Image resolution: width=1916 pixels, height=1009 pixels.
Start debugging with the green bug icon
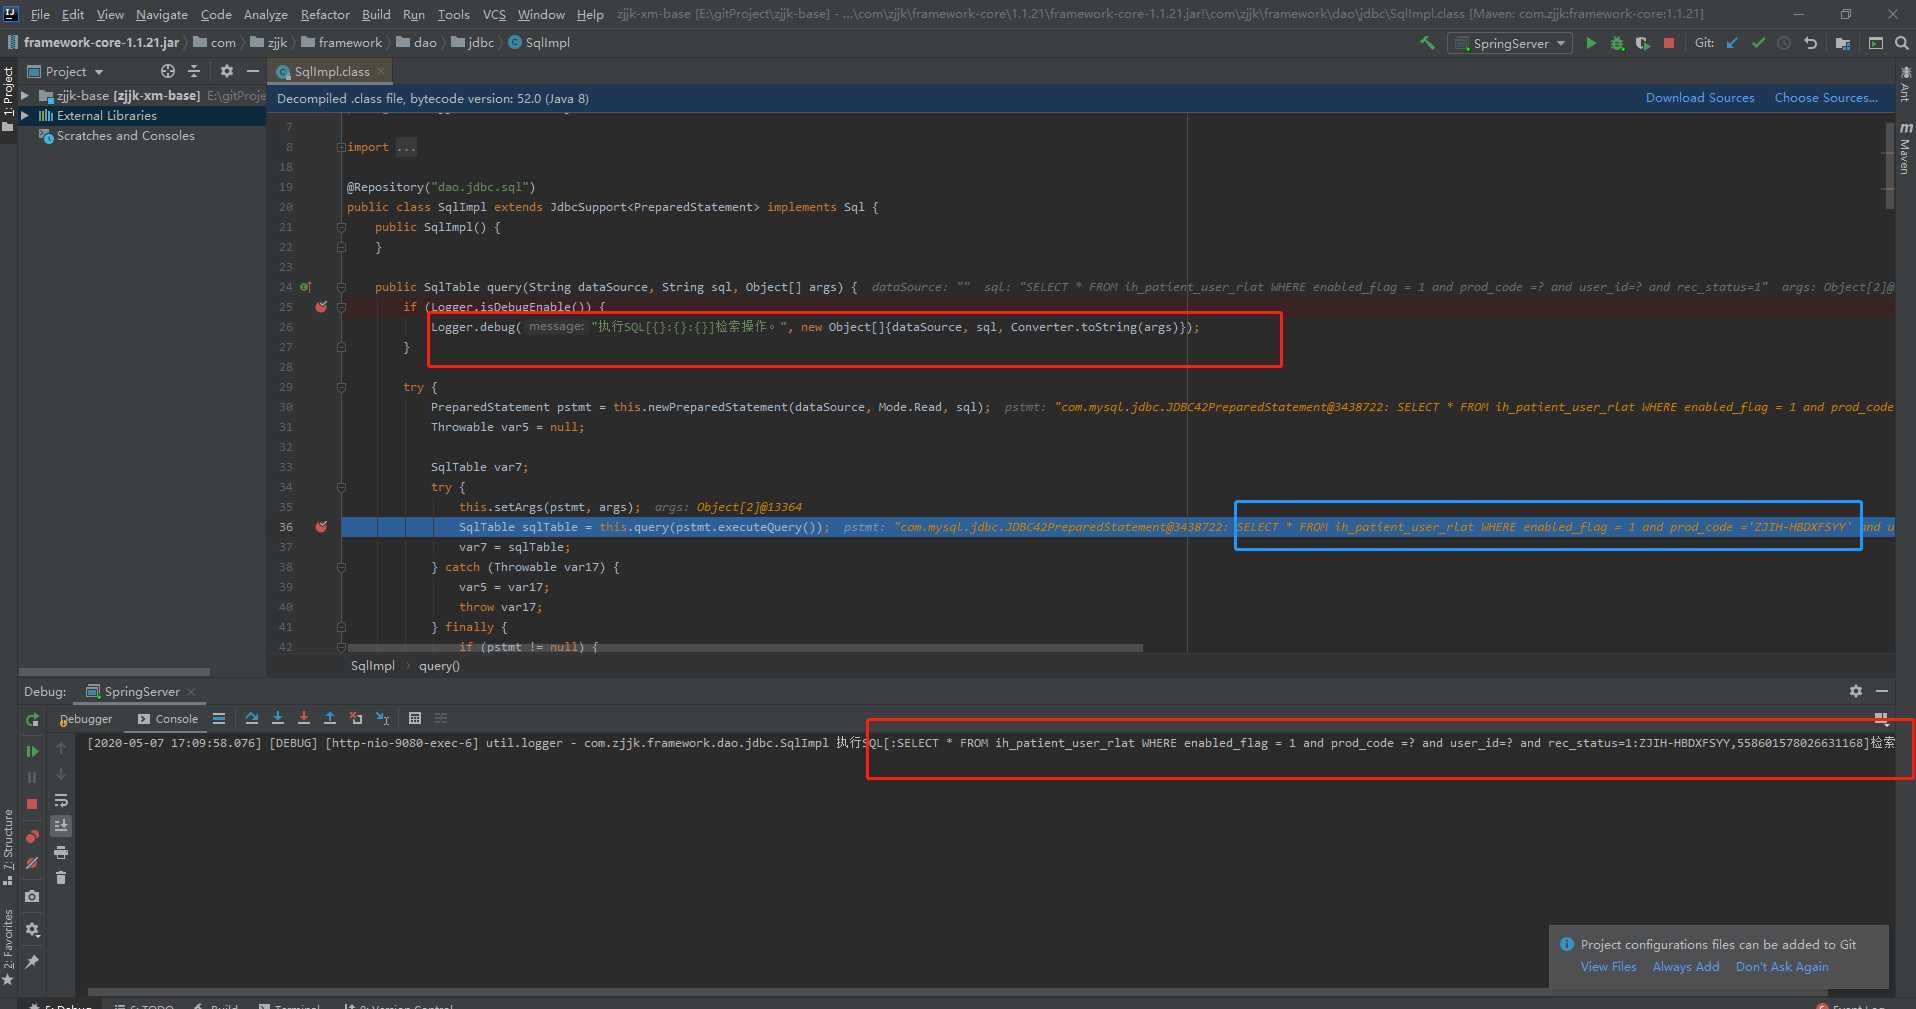1617,43
